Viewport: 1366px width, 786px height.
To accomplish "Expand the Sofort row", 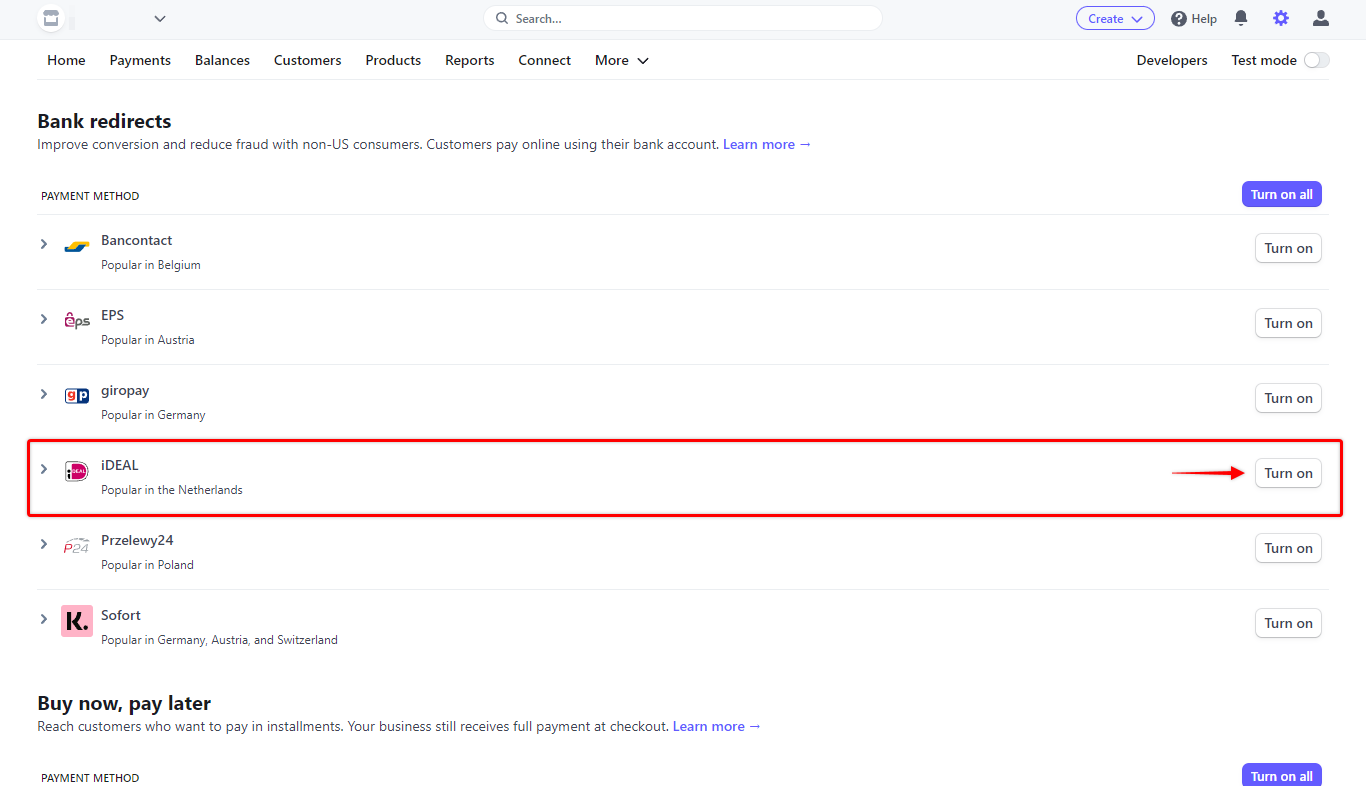I will tap(43, 619).
